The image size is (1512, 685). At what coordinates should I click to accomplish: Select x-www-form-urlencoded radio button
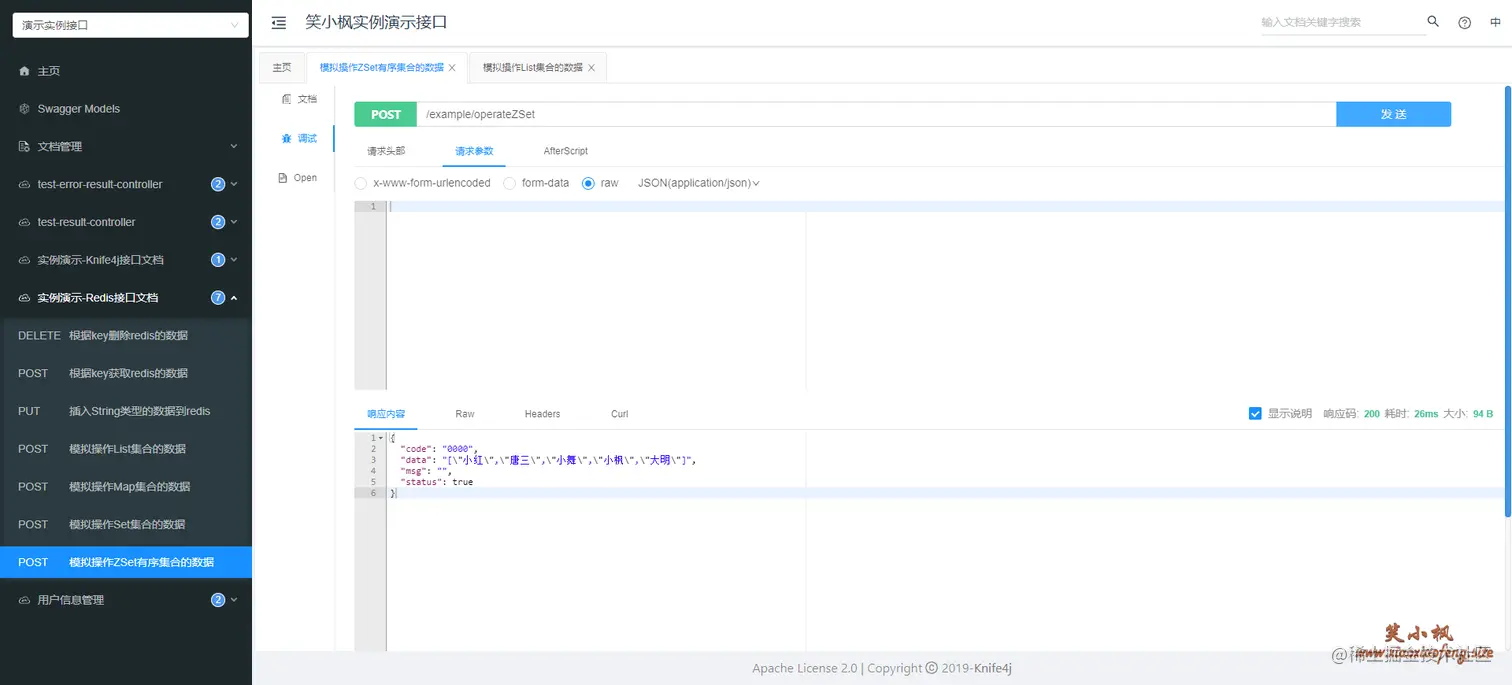pos(361,183)
